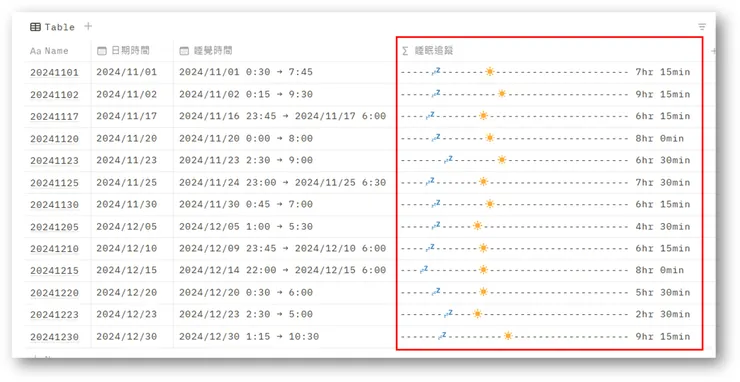Edit sleep time starting 2024/12/14 22:00
Screen dimensions: 740x382
tap(282, 270)
